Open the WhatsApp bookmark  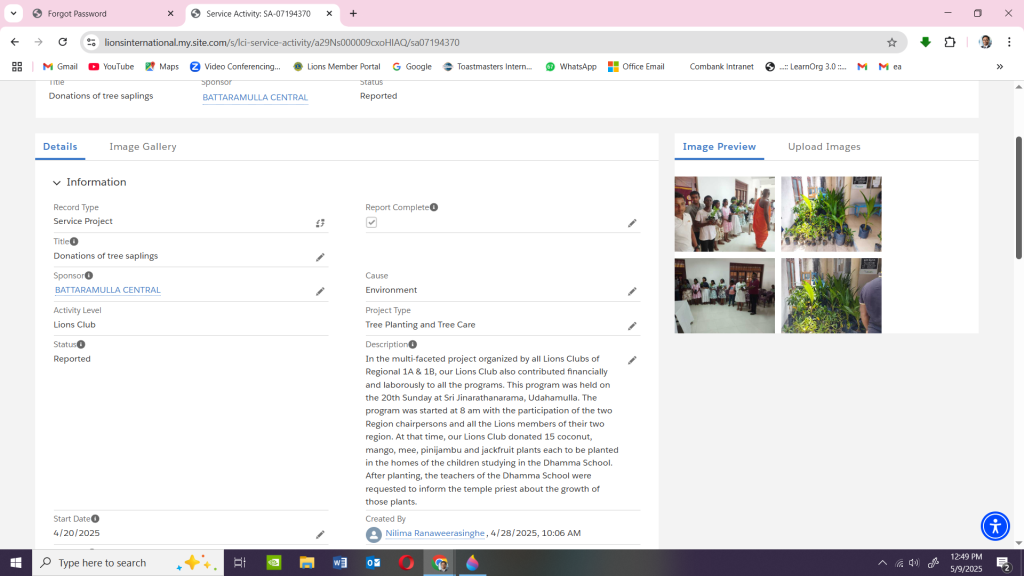571,67
